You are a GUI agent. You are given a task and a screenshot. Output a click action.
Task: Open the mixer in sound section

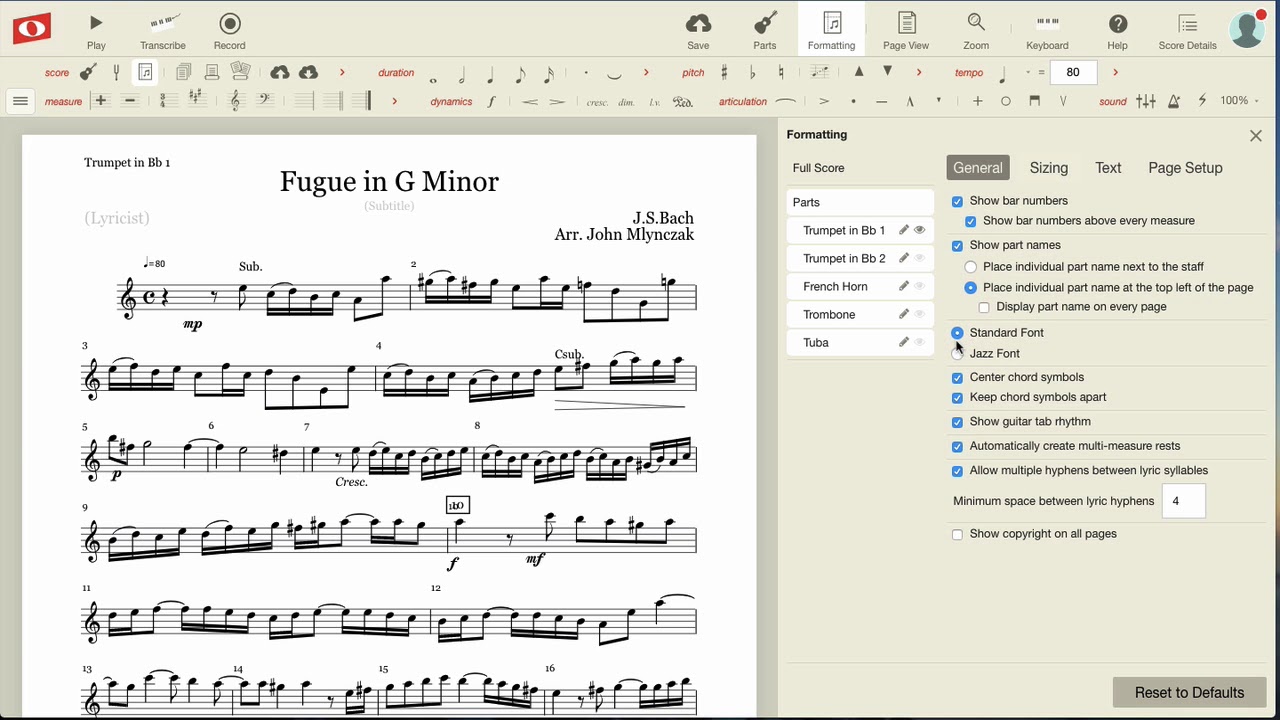pyautogui.click(x=1146, y=101)
